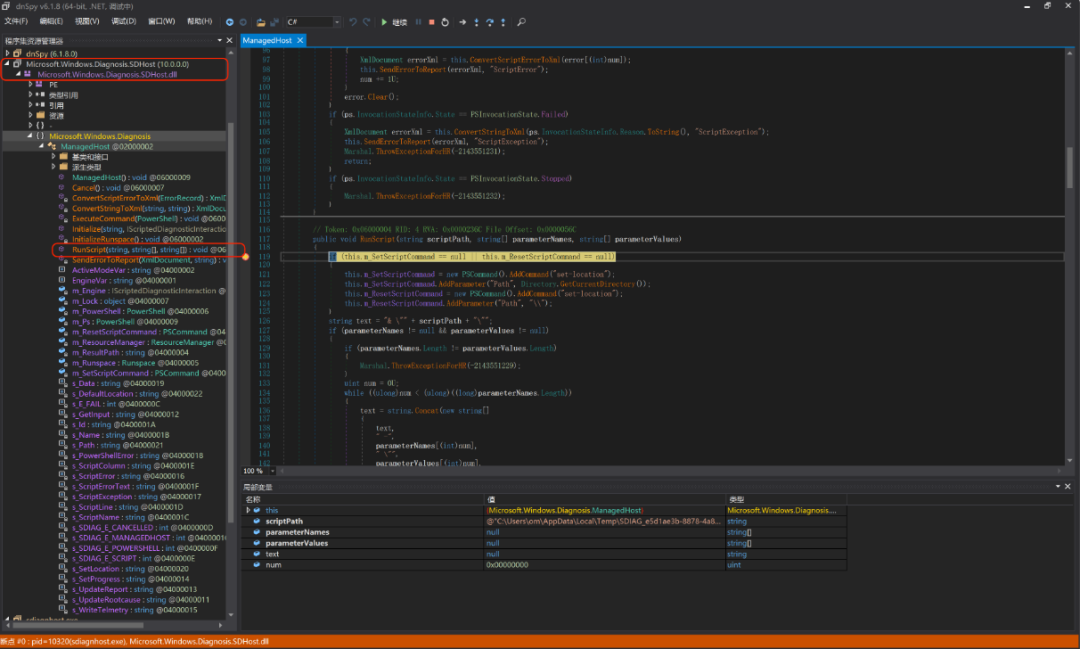Click the Undo arrow in toolbar
The width and height of the screenshot is (1080, 649).
(x=353, y=21)
